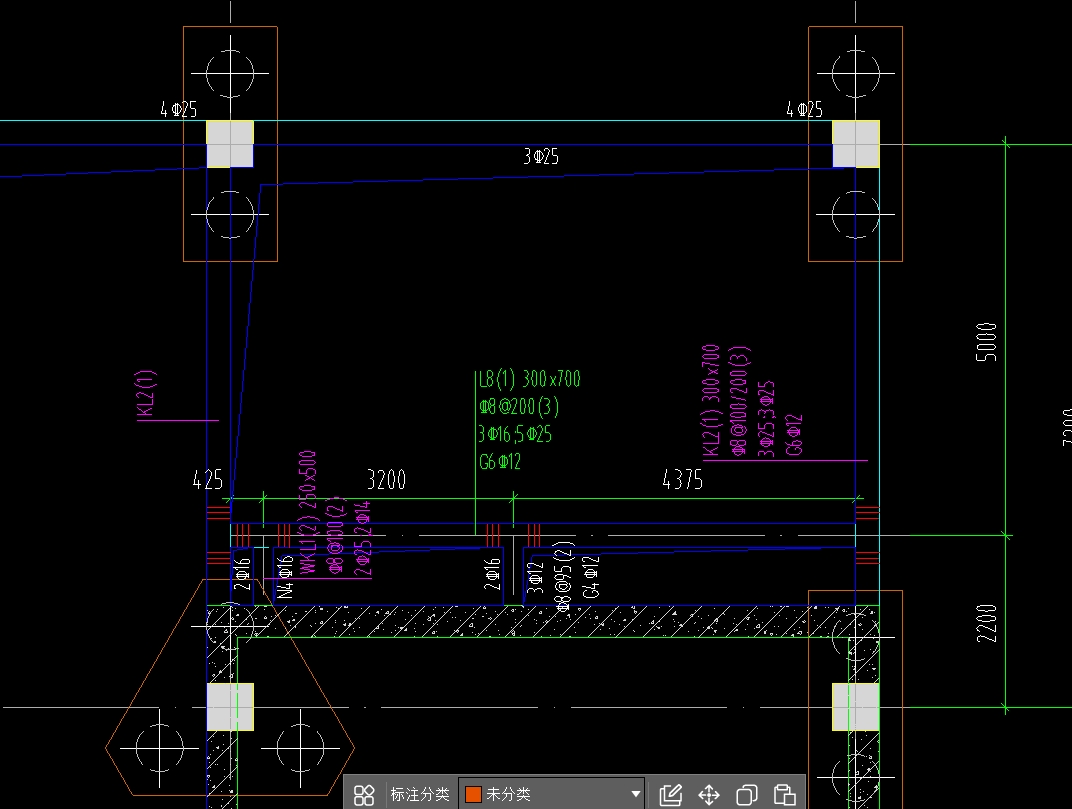Select the 3Φ25 beam rebar label
Viewport: 1072px width, 809px height.
click(541, 157)
